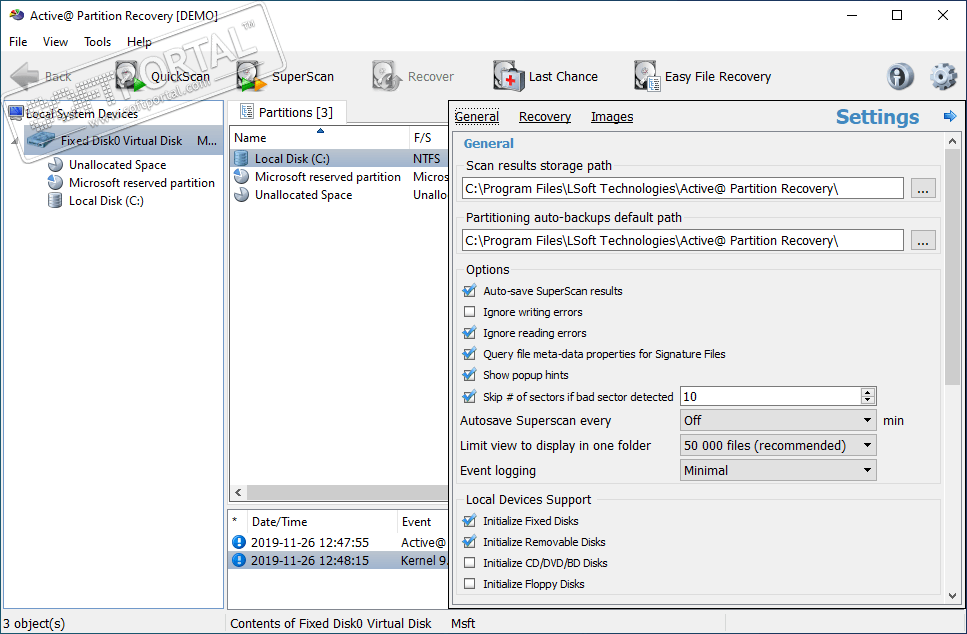This screenshot has height=634, width=967.
Task: Open the Last Chance recovery tool
Action: click(546, 76)
